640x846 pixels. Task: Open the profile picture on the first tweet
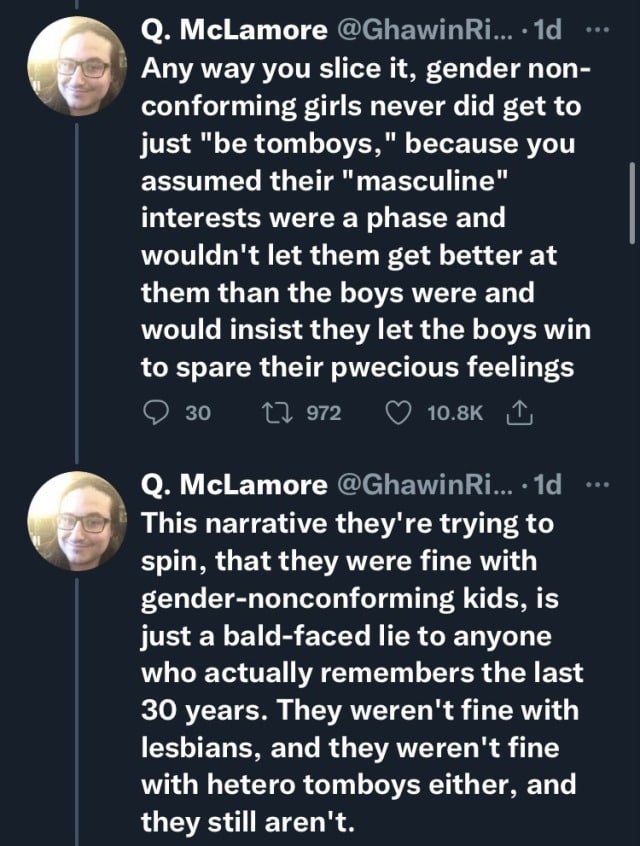click(x=76, y=67)
